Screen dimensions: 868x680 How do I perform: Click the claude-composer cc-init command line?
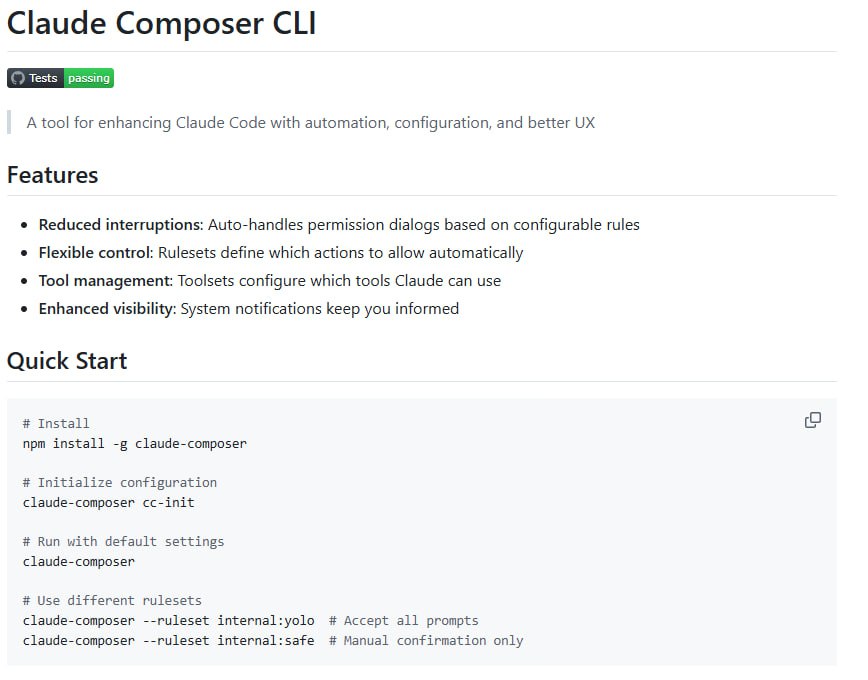(x=108, y=503)
